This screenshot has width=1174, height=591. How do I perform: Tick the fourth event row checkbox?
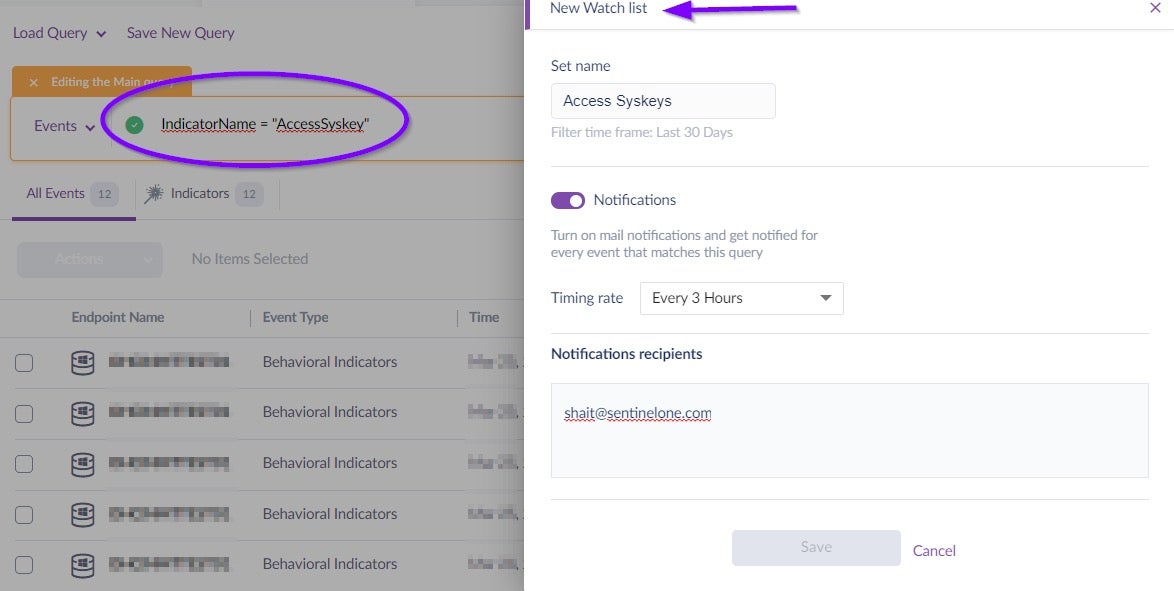24,515
